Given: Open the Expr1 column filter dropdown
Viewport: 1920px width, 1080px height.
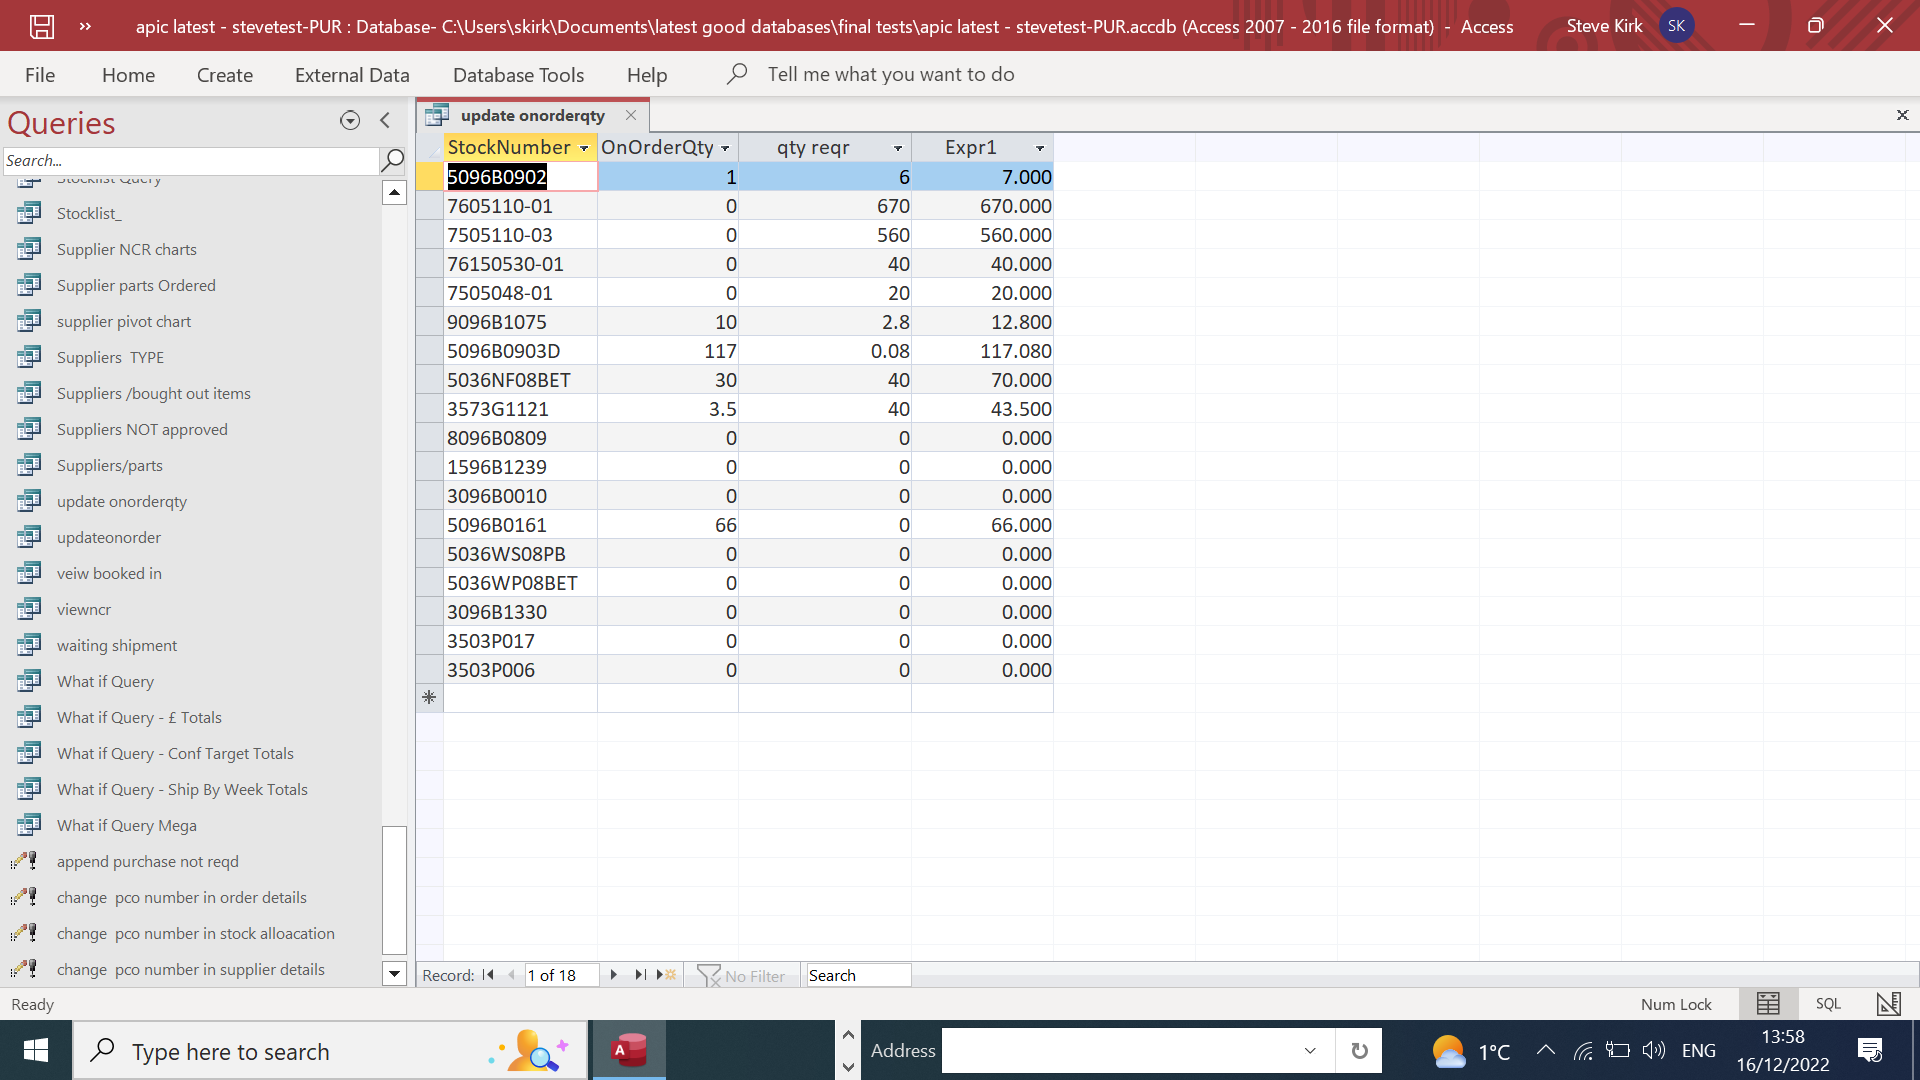Looking at the screenshot, I should tap(1040, 148).
